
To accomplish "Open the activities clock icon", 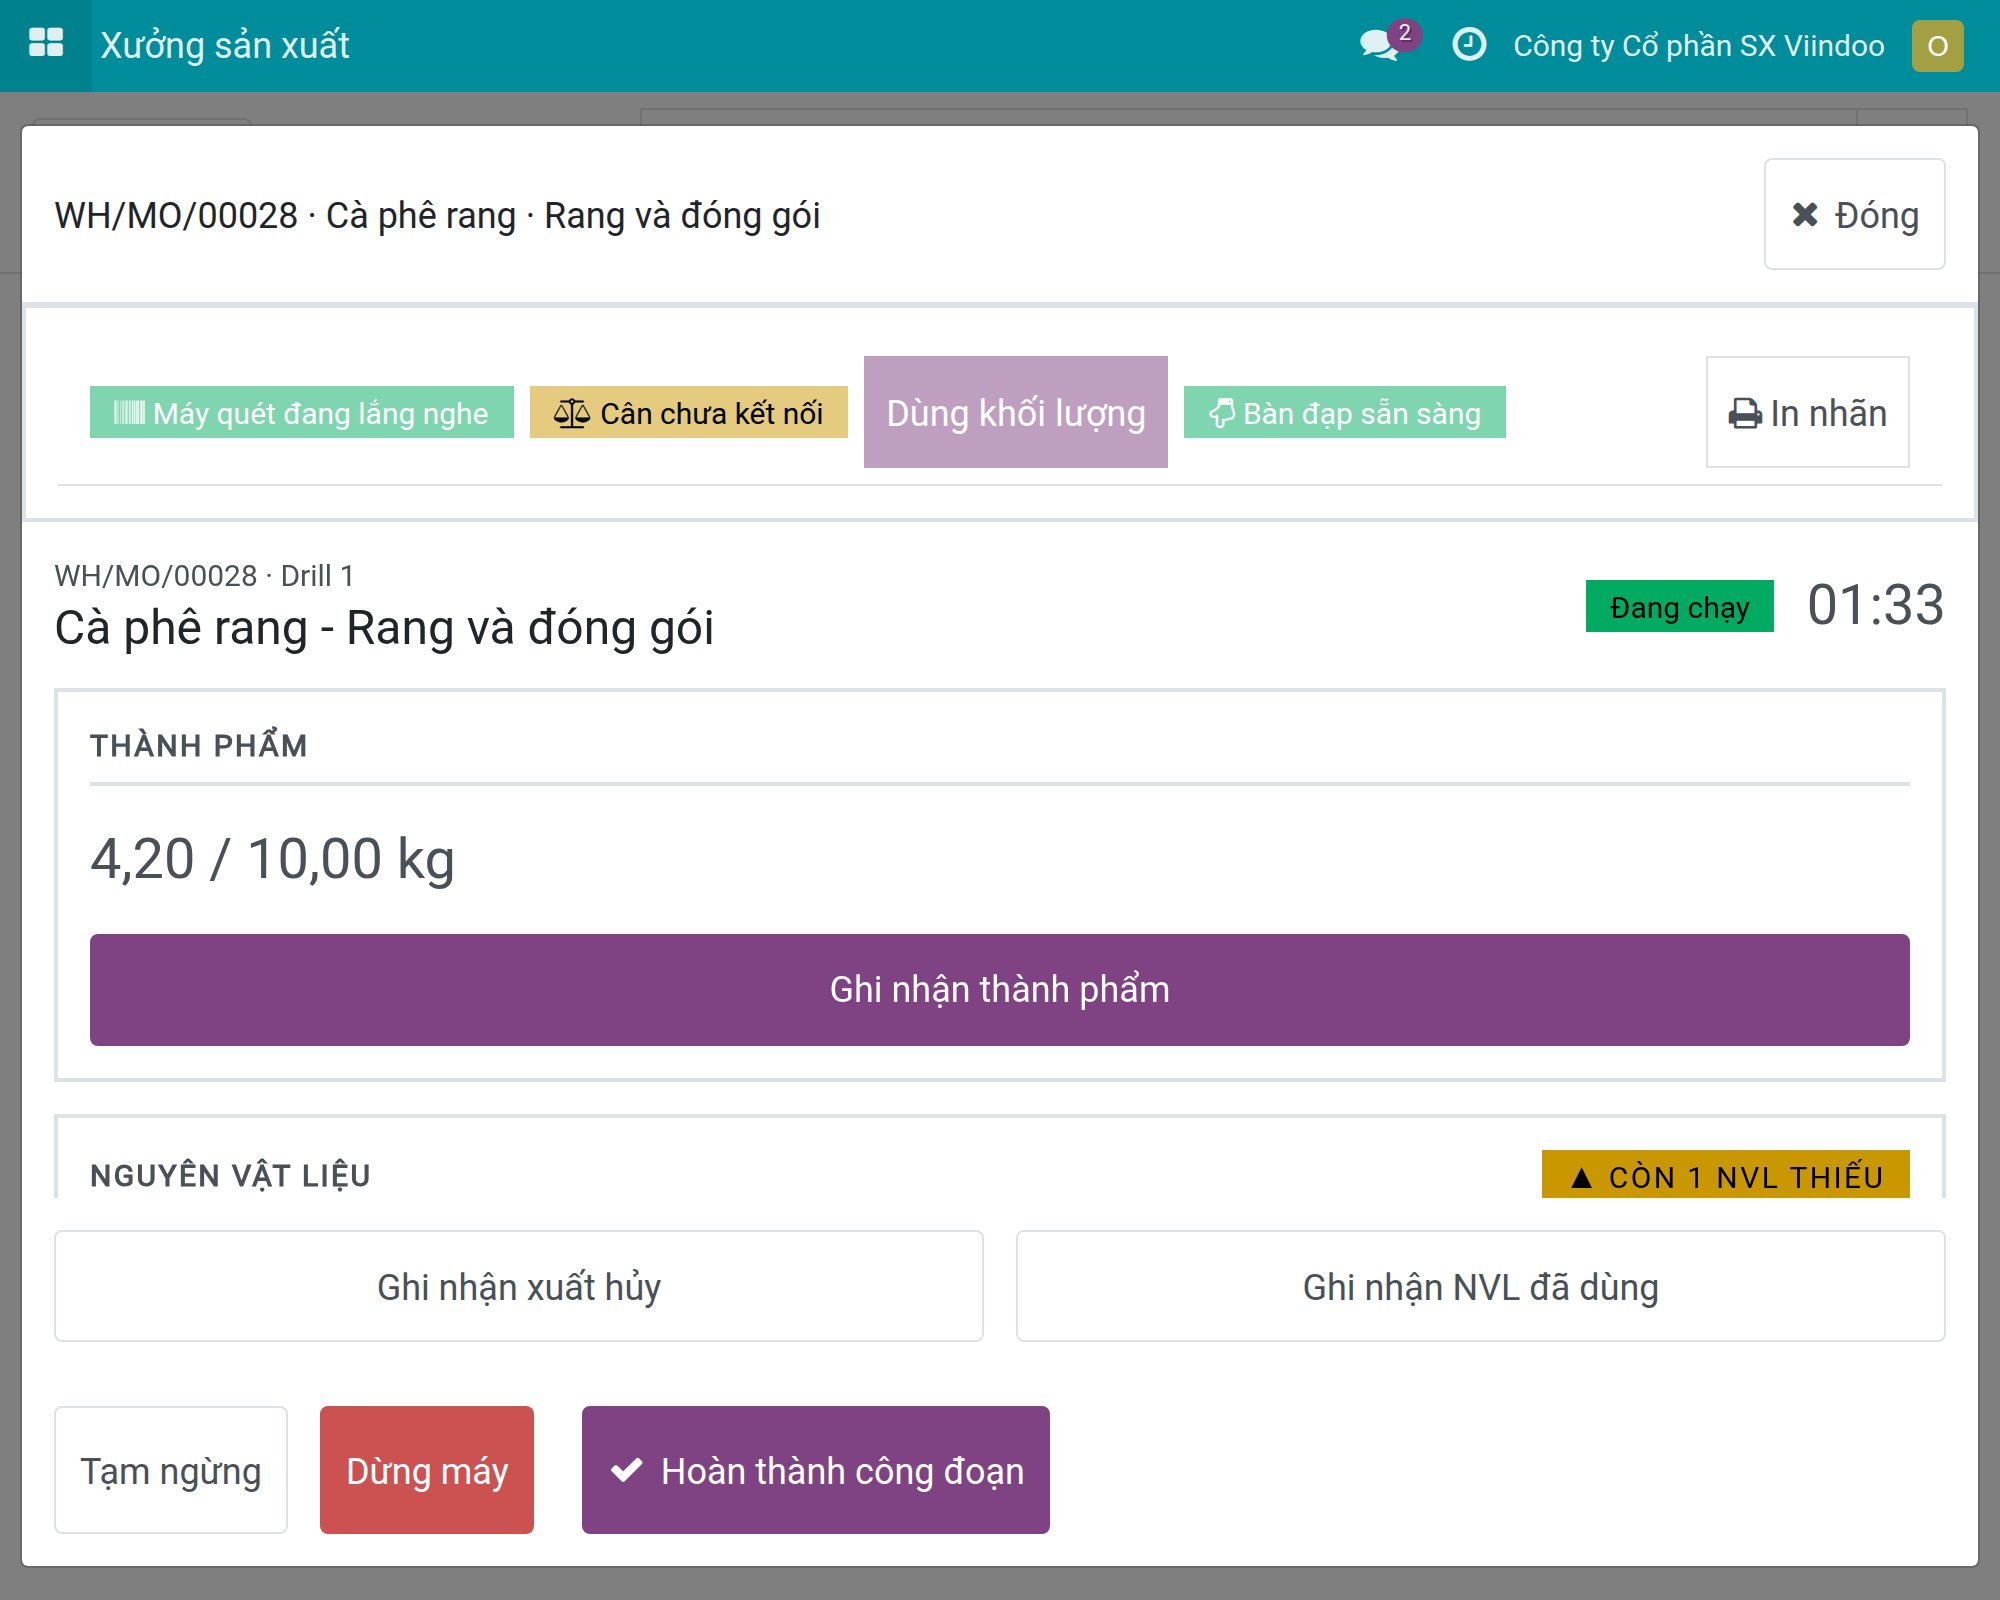I will coord(1469,45).
